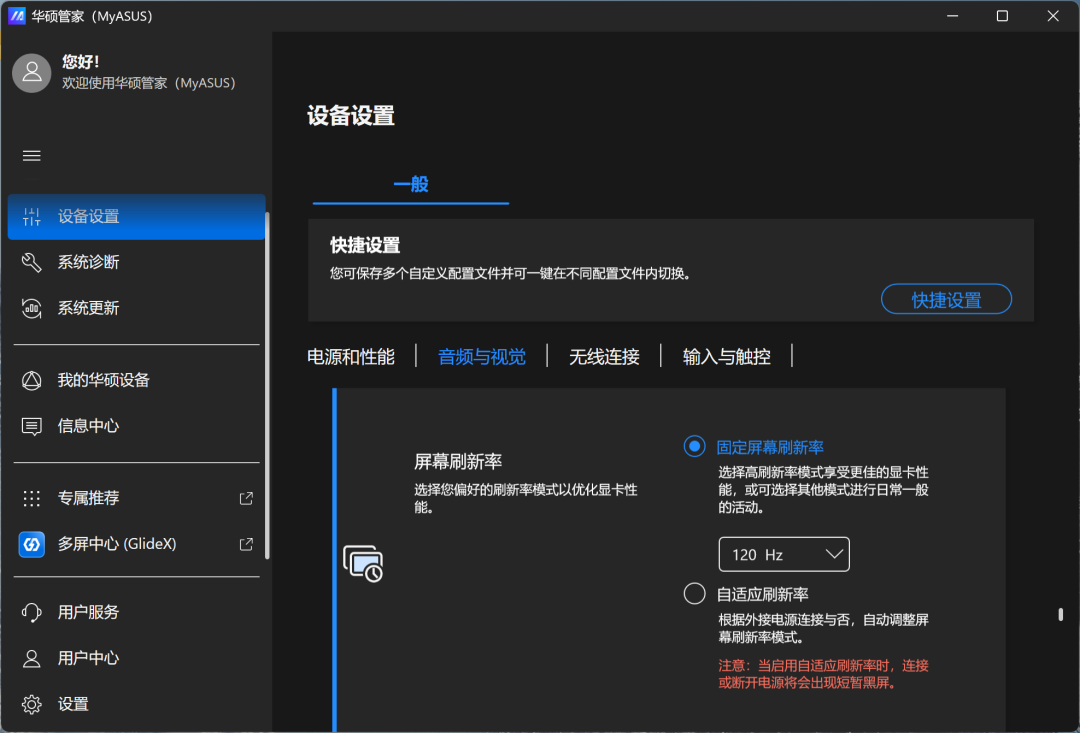Screen dimensions: 1080x733
Task: Maximize the MyASUS window
Action: pos(1003,16)
